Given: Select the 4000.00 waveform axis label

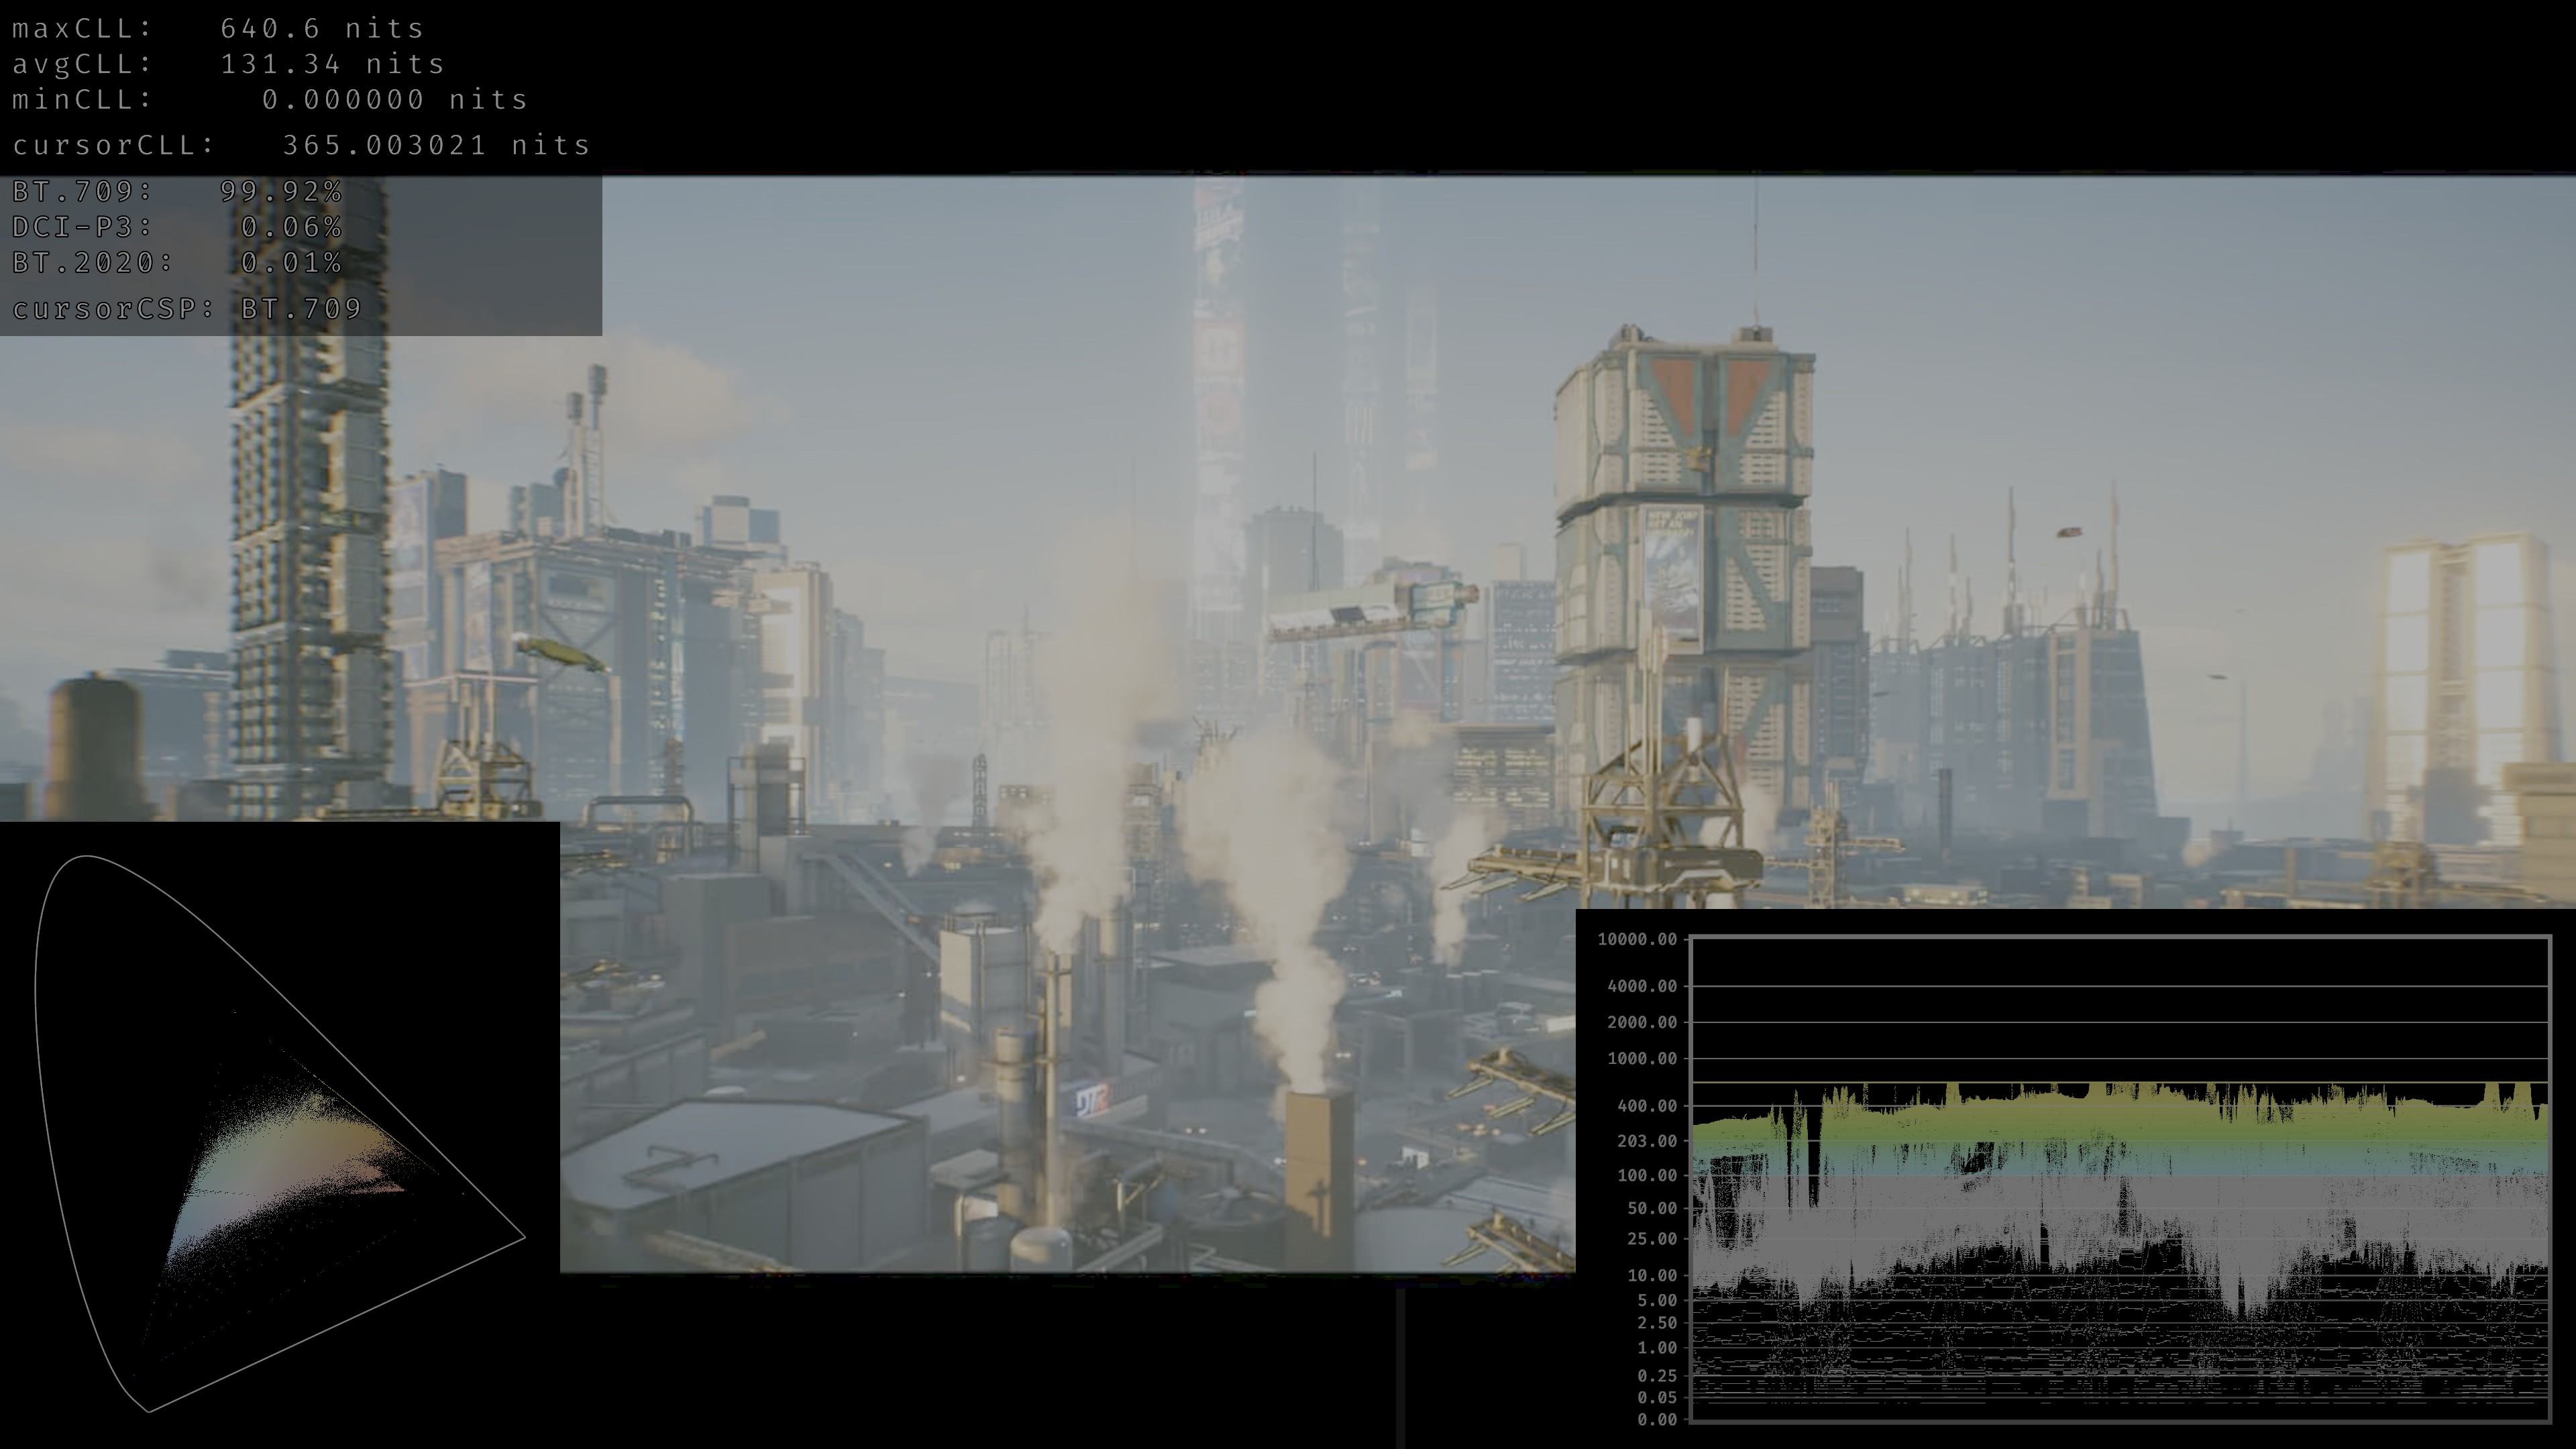Looking at the screenshot, I should 1642,986.
